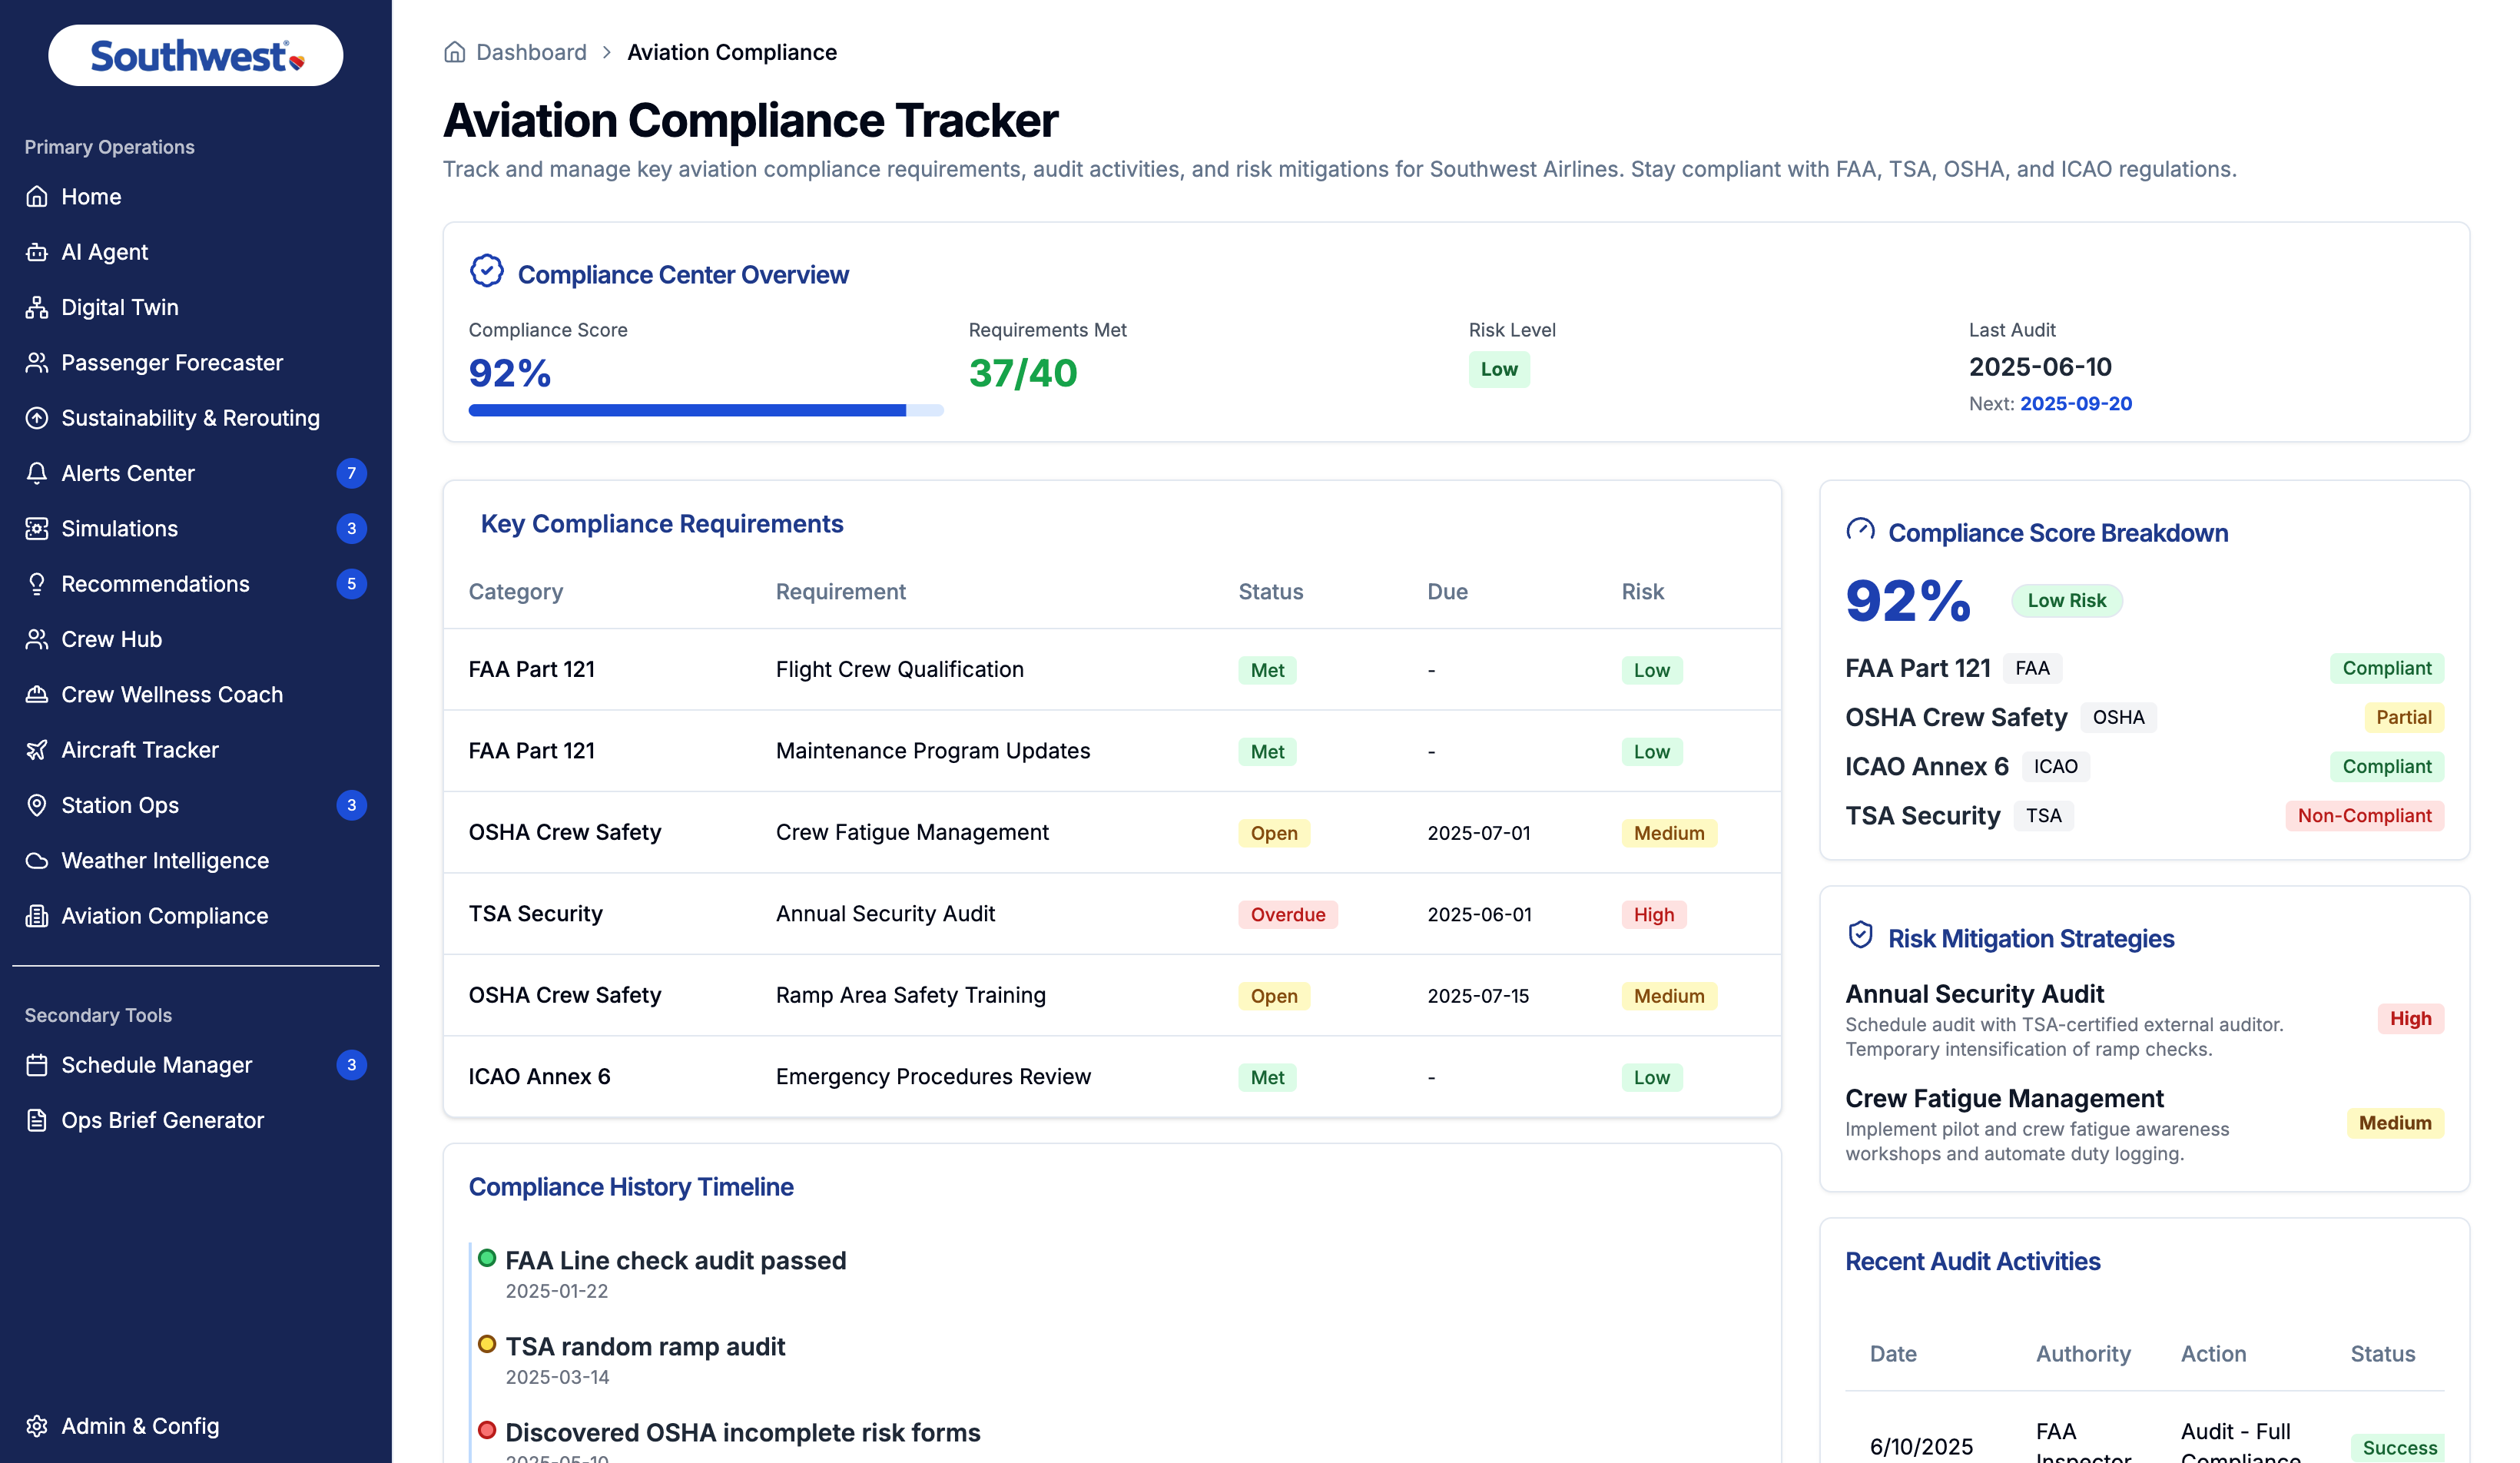Viewport: 2520px width, 1463px height.
Task: Click the Passenger Forecaster people icon
Action: pos(37,363)
